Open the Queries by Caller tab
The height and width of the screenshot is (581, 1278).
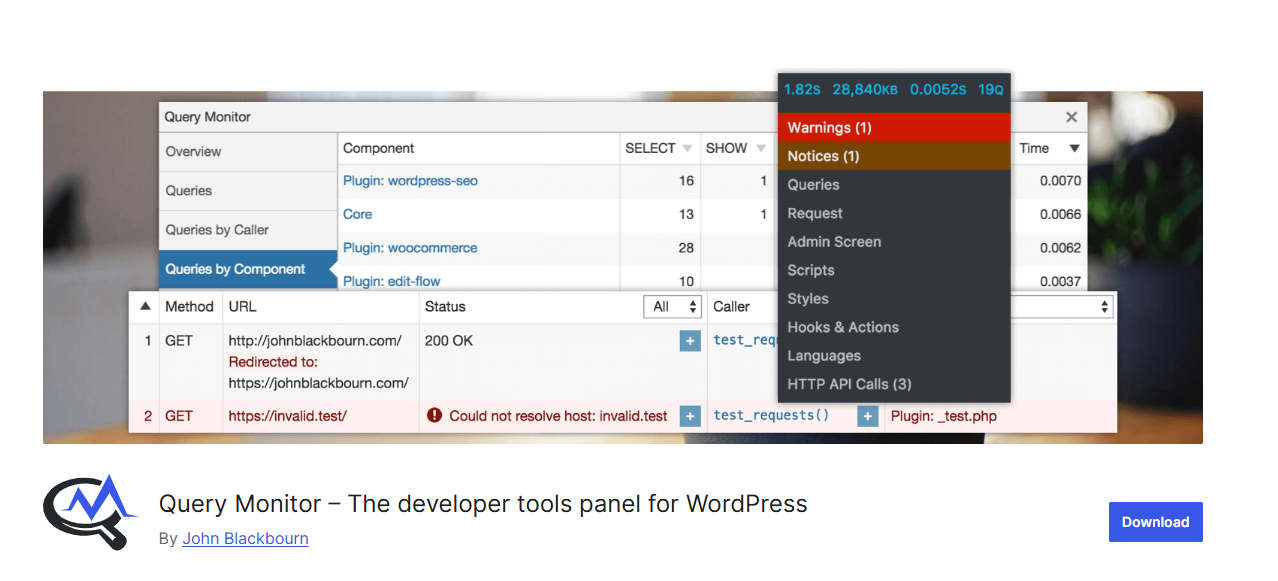tap(217, 230)
